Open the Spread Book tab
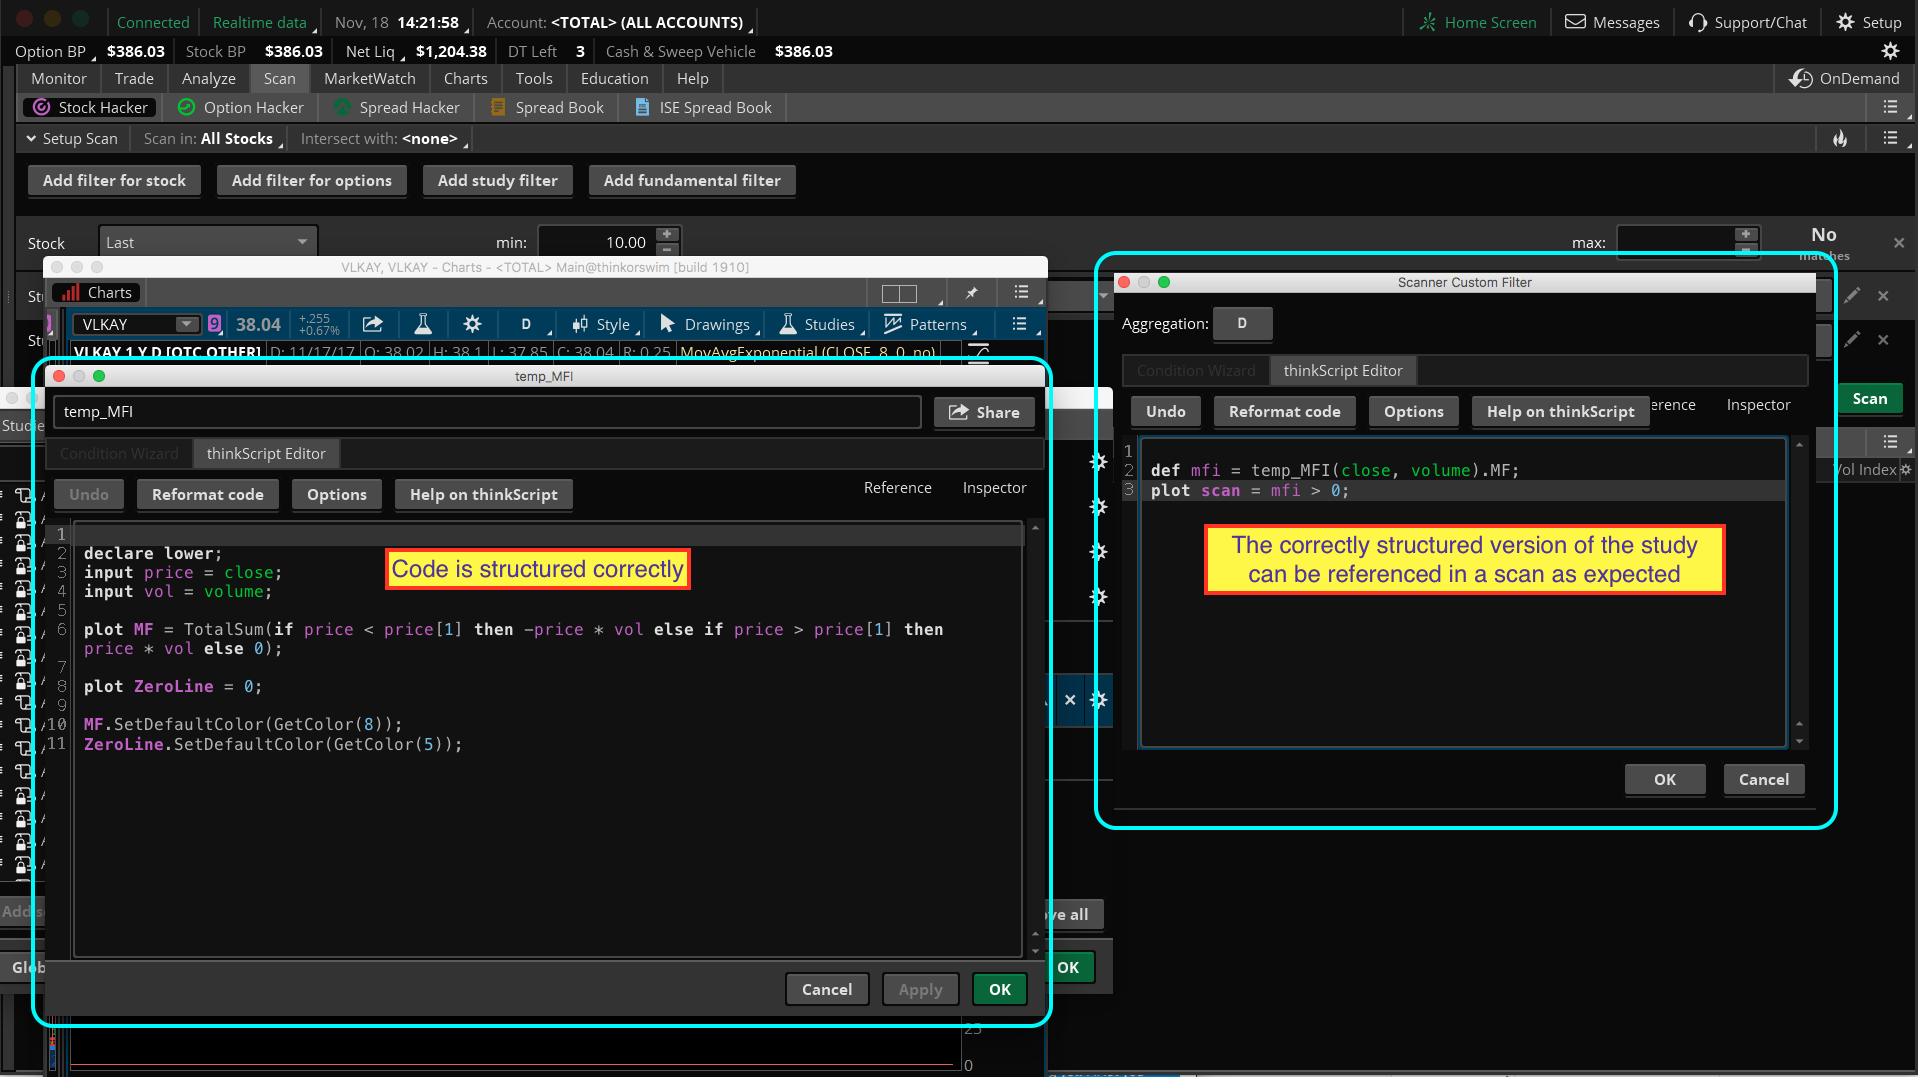This screenshot has width=1918, height=1077. [547, 107]
